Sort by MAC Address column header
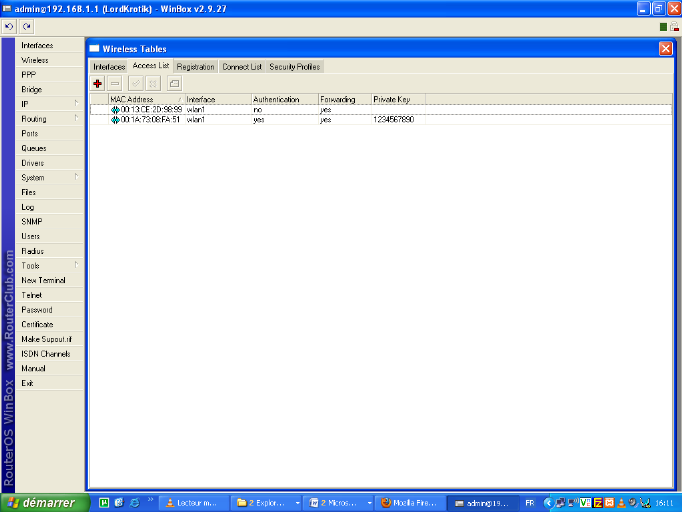The image size is (682, 512). pos(145,99)
